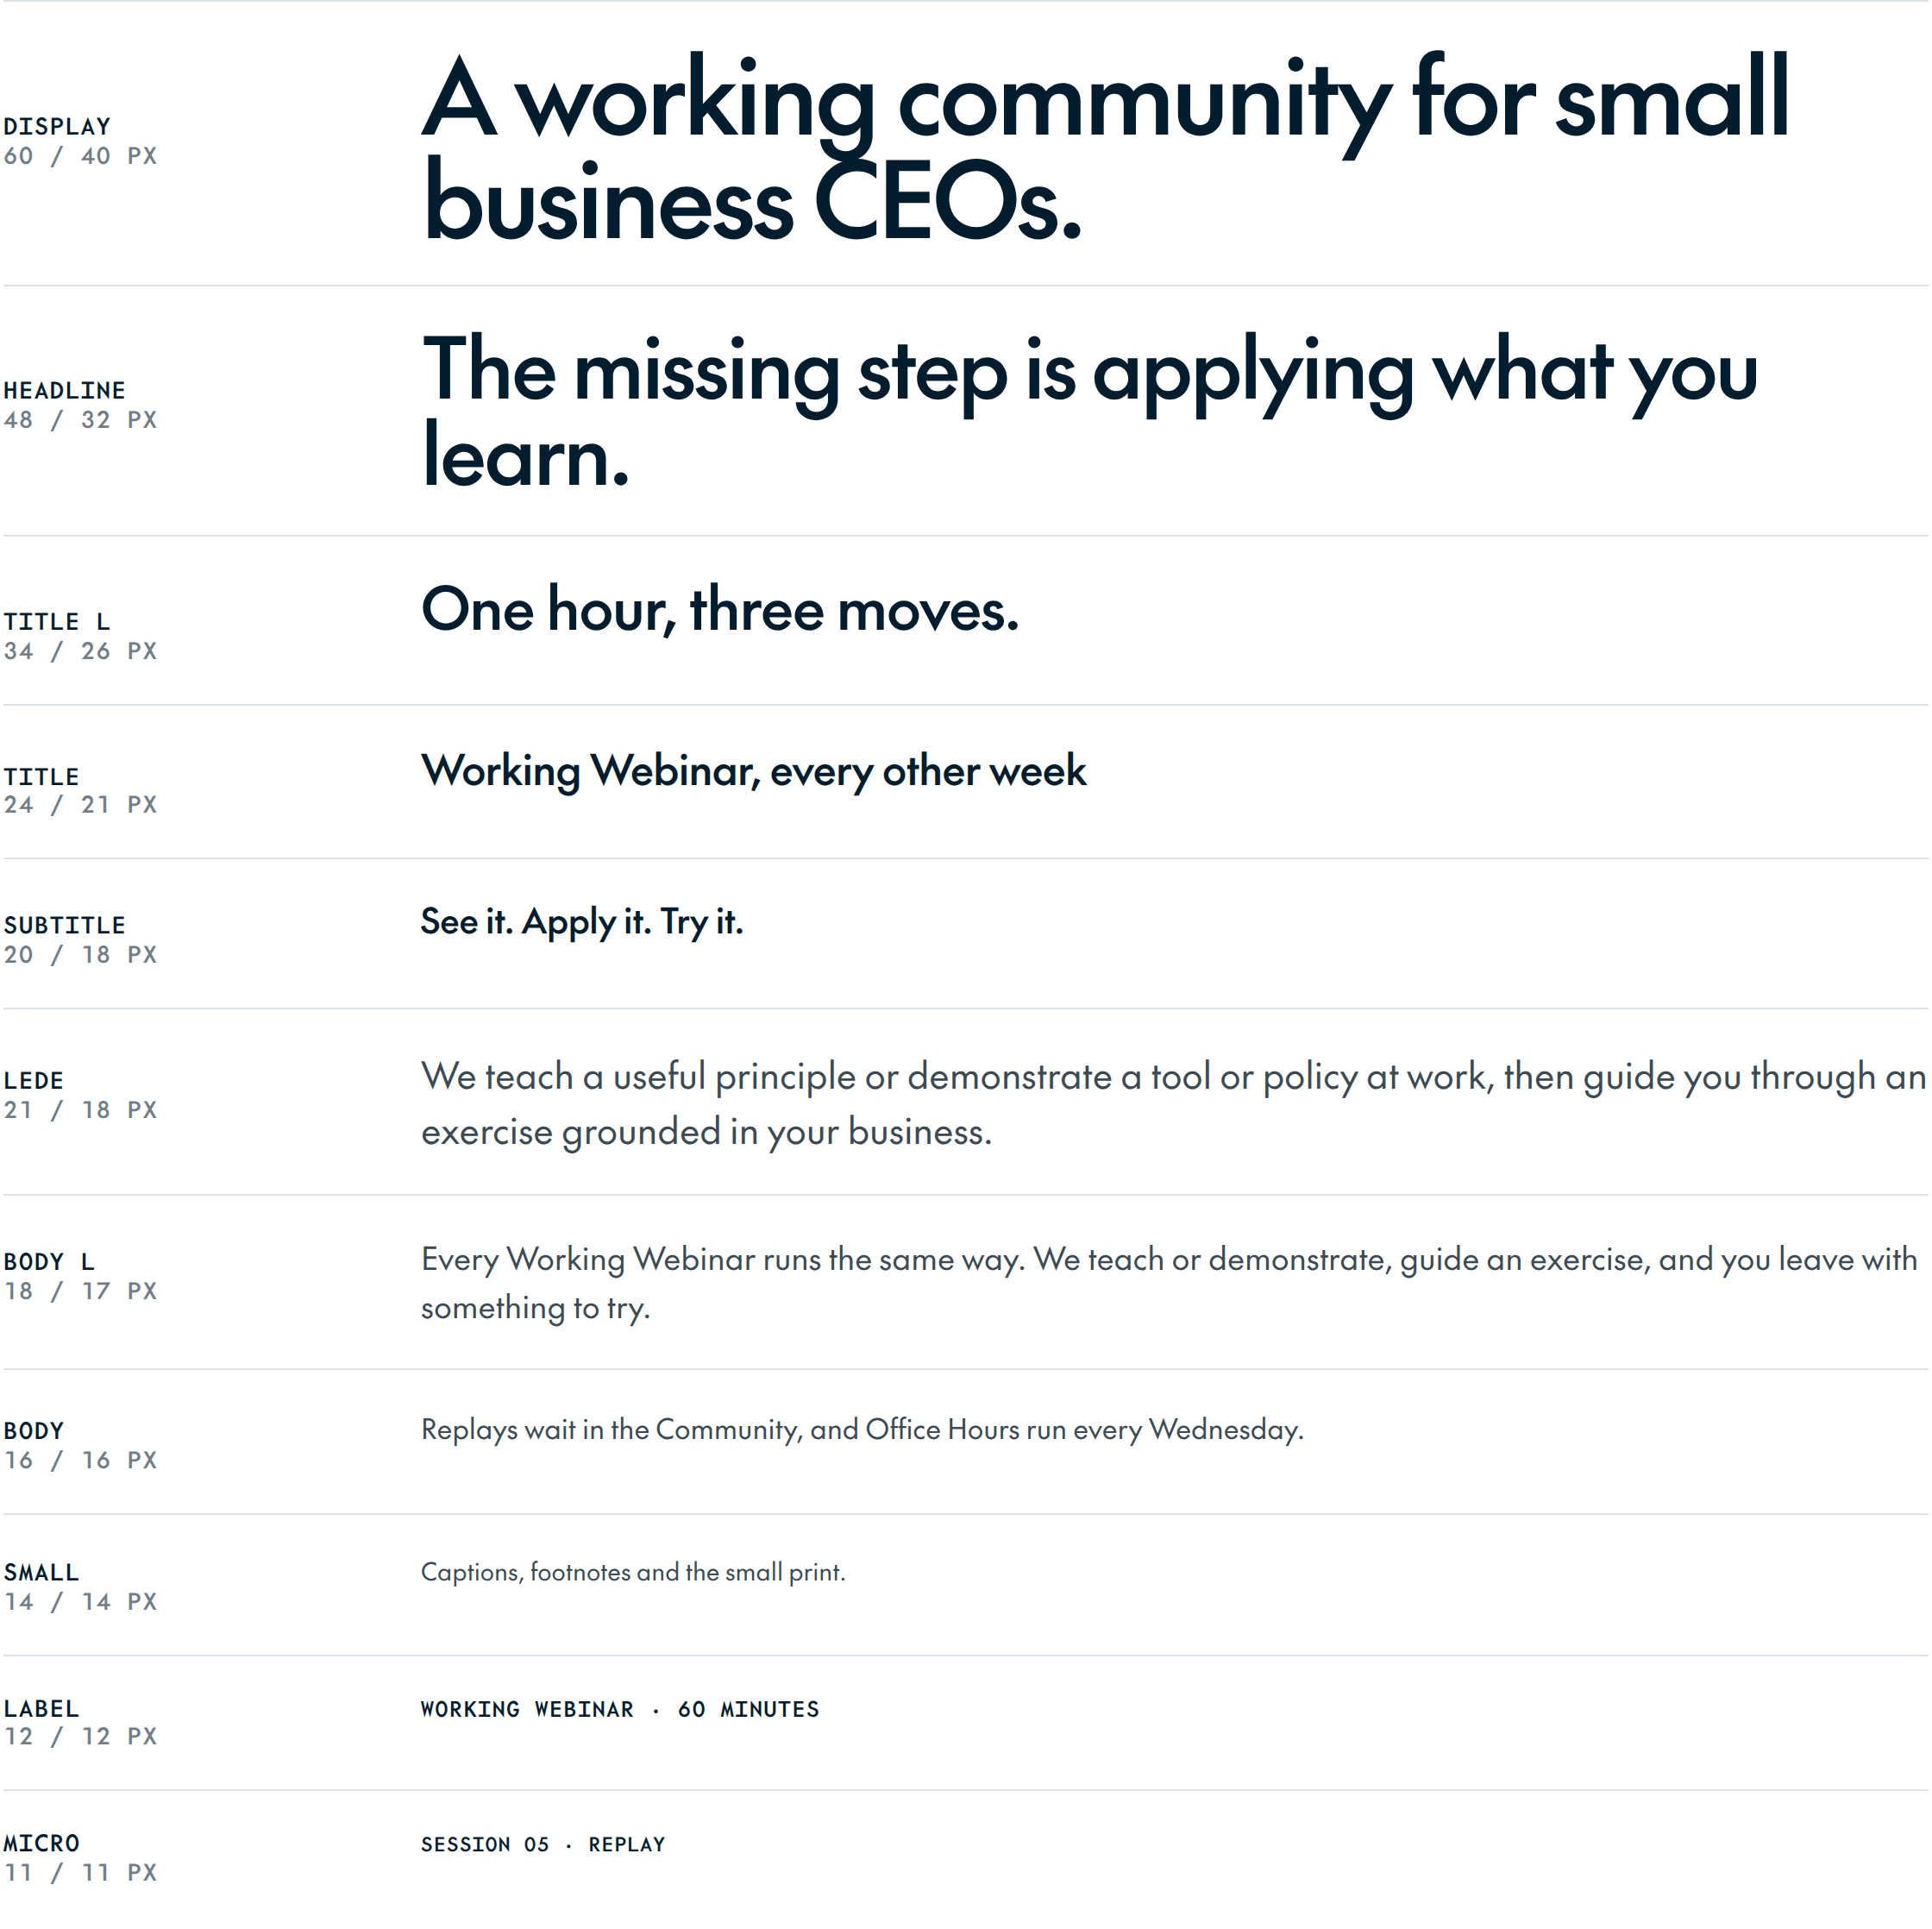Click 'SESSION 05 · REPLAY' micro sample
Viewport: 1932px width, 1929px height.
pos(543,1845)
